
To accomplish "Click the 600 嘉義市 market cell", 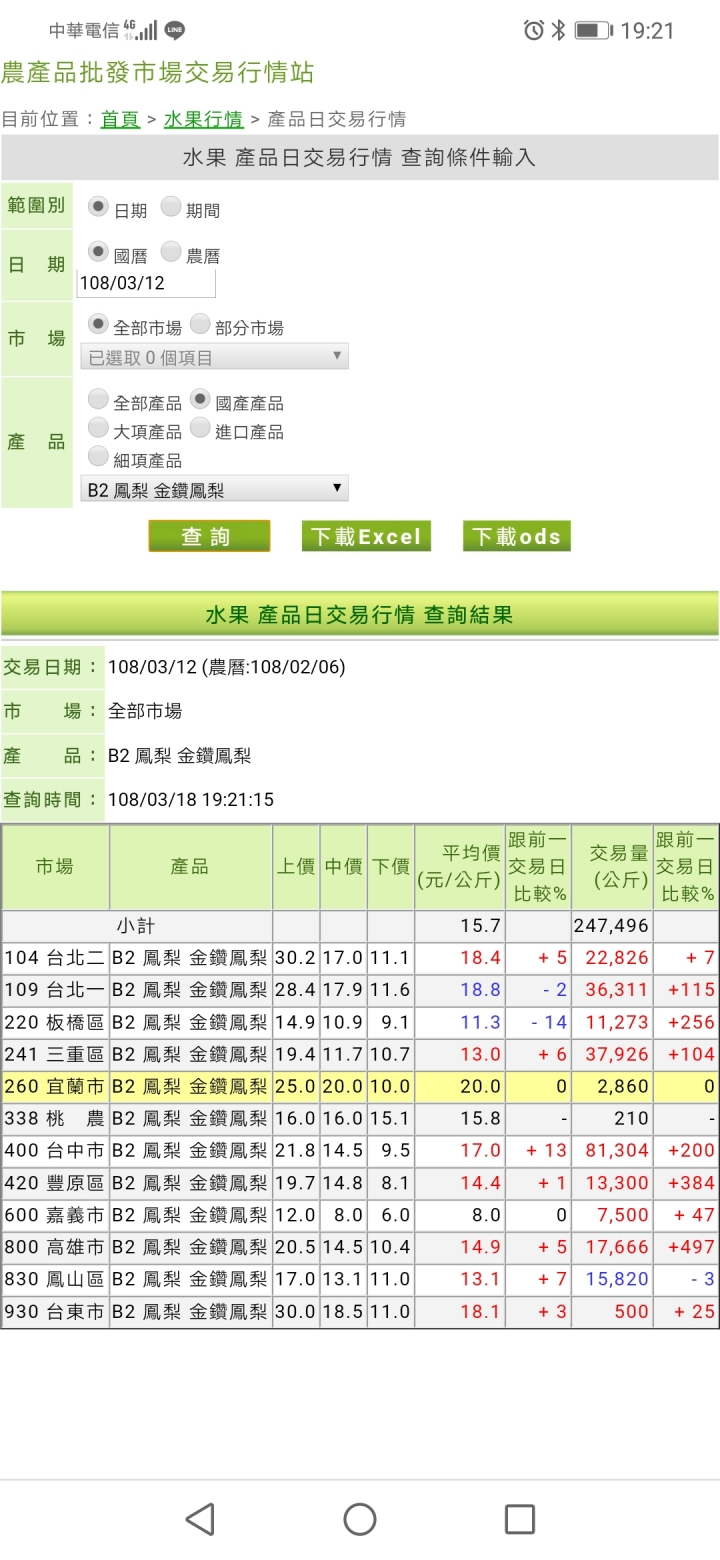I will point(55,1215).
